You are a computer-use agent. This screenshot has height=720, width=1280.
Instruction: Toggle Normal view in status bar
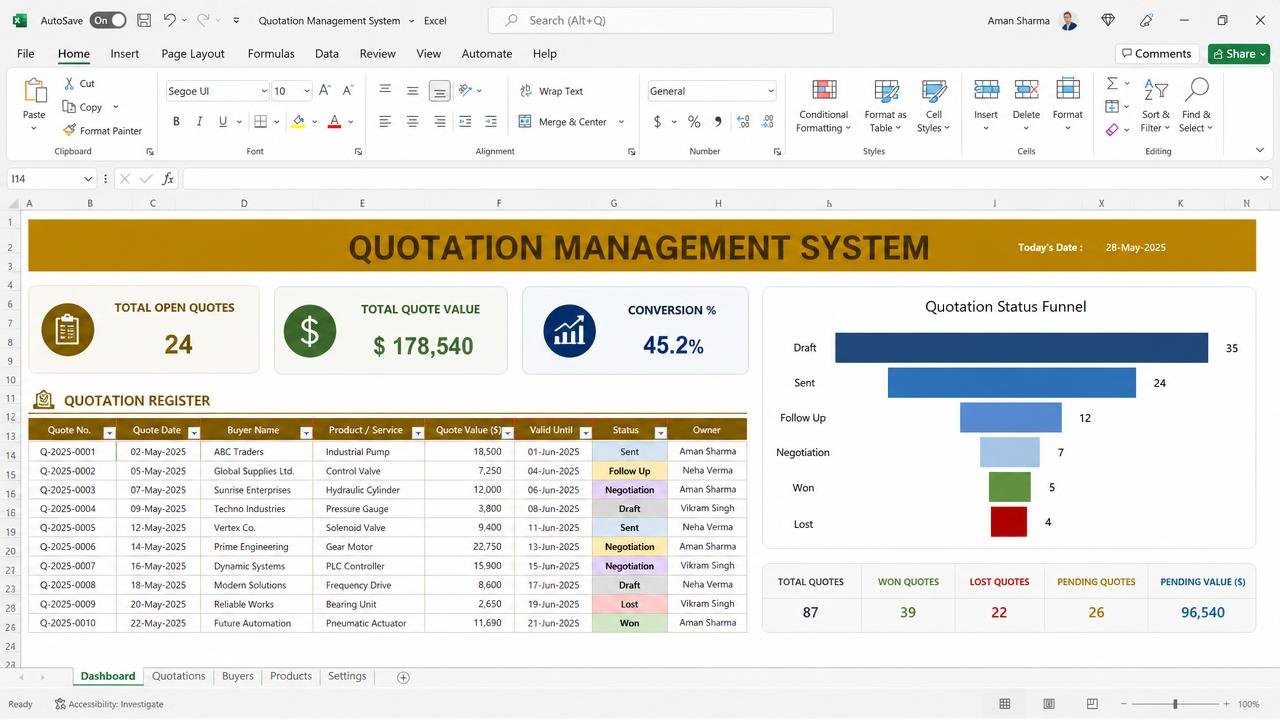pyautogui.click(x=1005, y=704)
